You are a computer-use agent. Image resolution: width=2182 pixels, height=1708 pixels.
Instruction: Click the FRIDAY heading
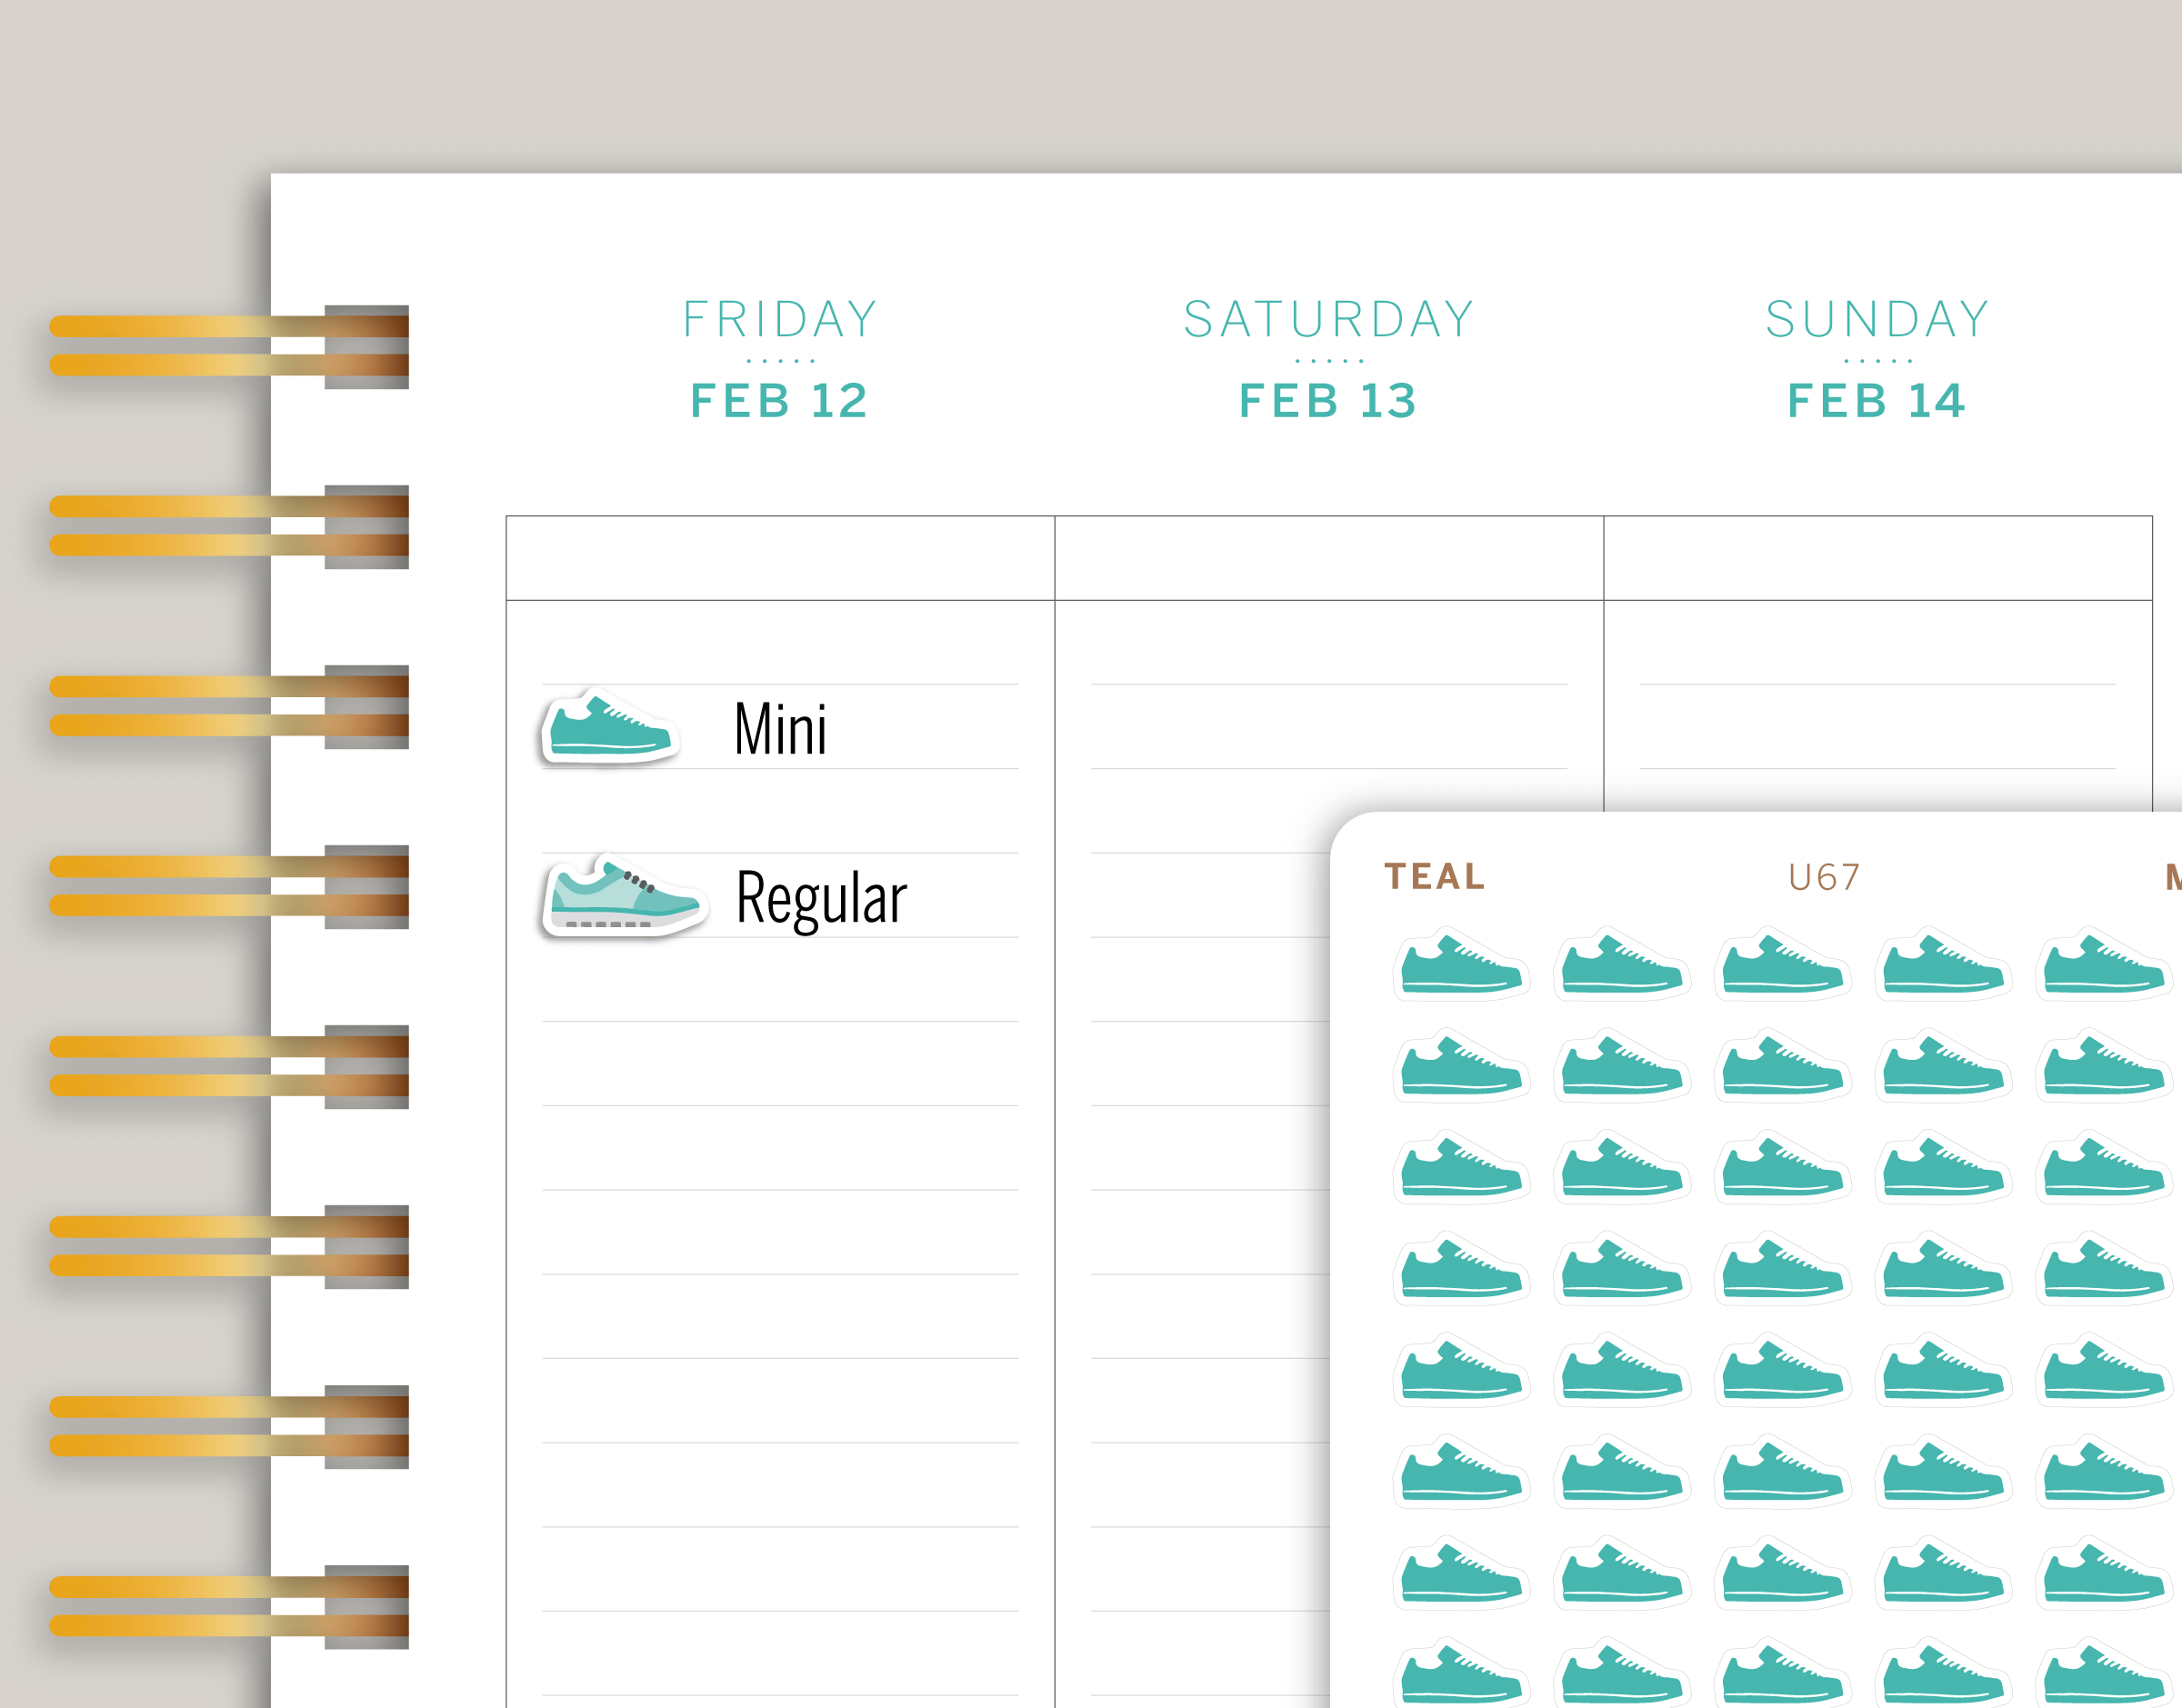click(779, 320)
